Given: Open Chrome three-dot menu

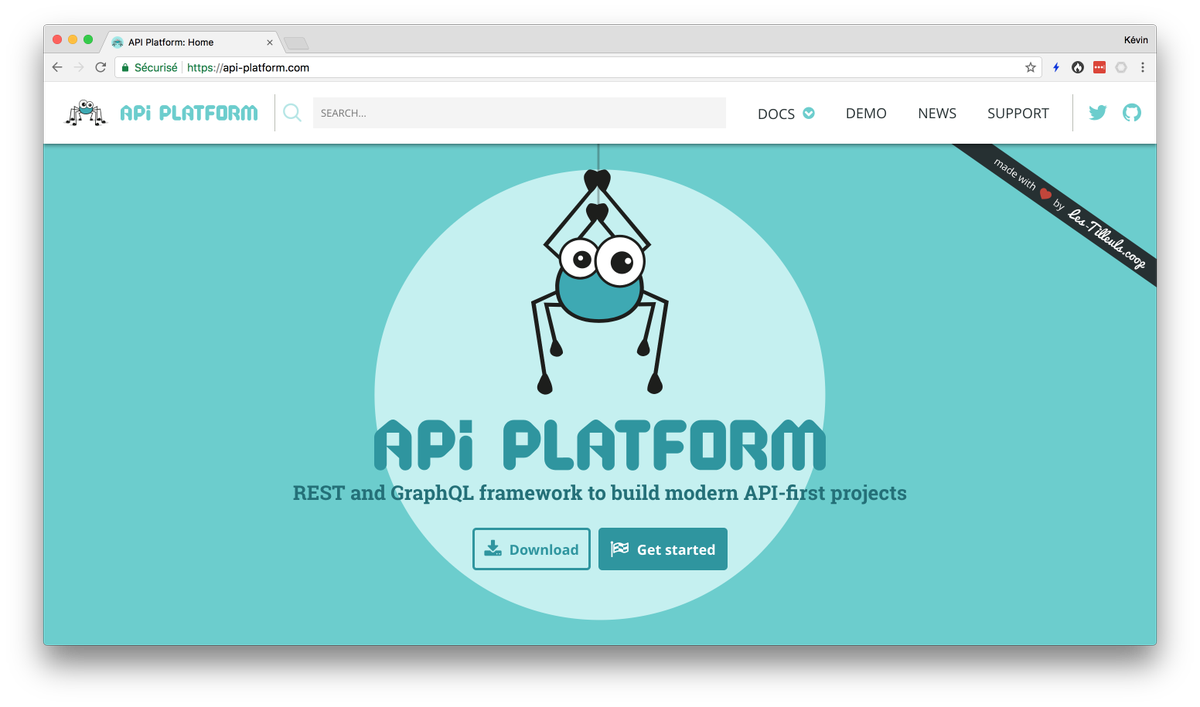Looking at the screenshot, I should pyautogui.click(x=1143, y=68).
